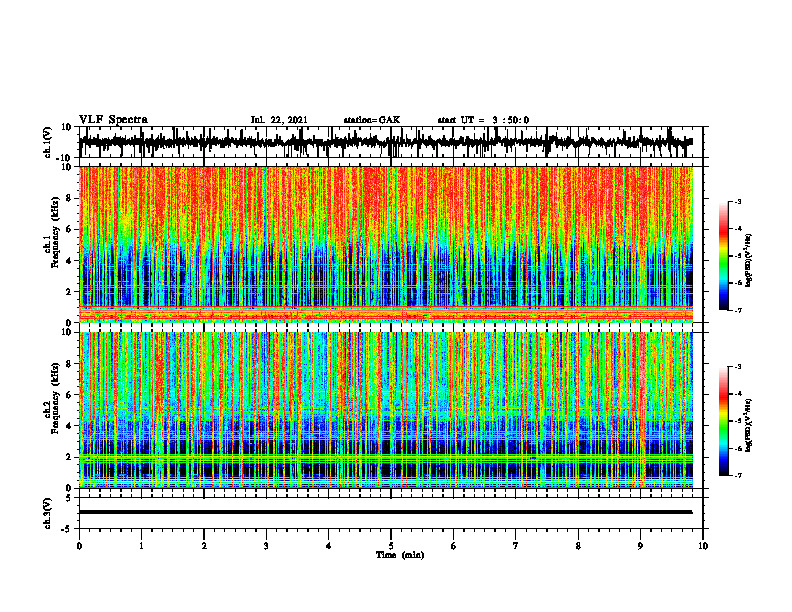Click the ch.2 colorbar log(PSD) unit label
The image size is (792, 612).
pyautogui.click(x=749, y=425)
